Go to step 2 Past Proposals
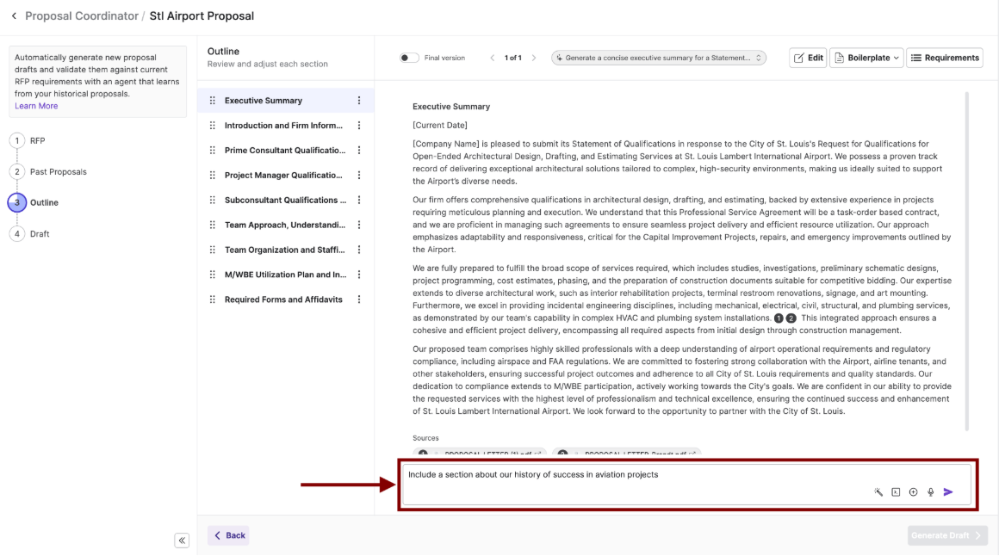The height and width of the screenshot is (556, 999). 48,172
